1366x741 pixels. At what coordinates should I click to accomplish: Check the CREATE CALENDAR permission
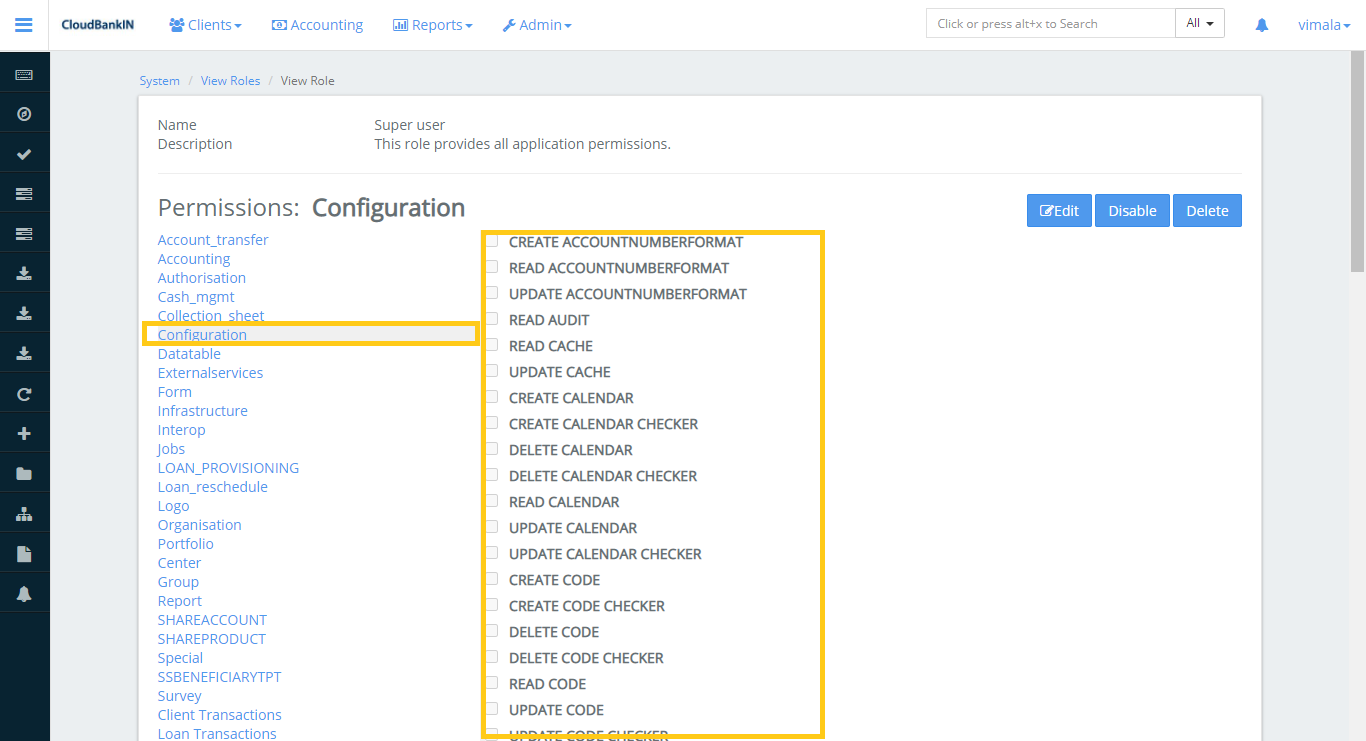[491, 396]
